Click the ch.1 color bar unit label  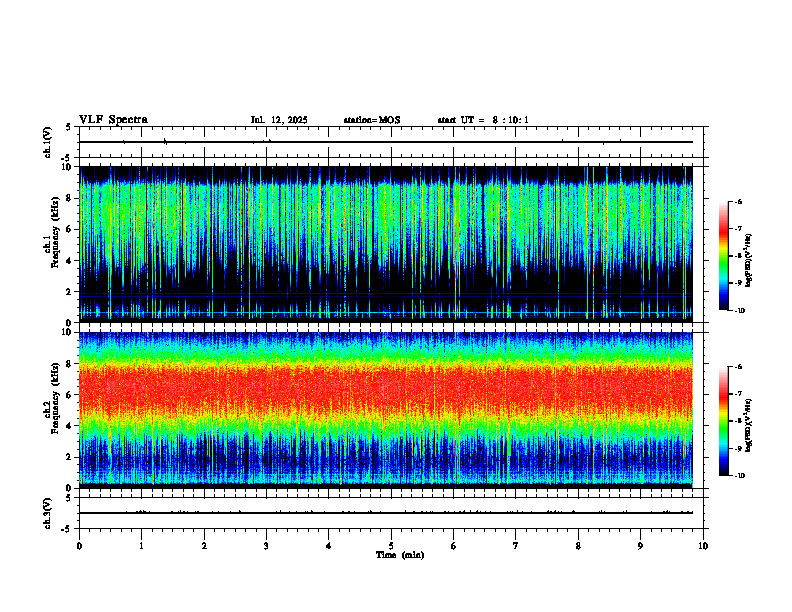[x=749, y=261]
